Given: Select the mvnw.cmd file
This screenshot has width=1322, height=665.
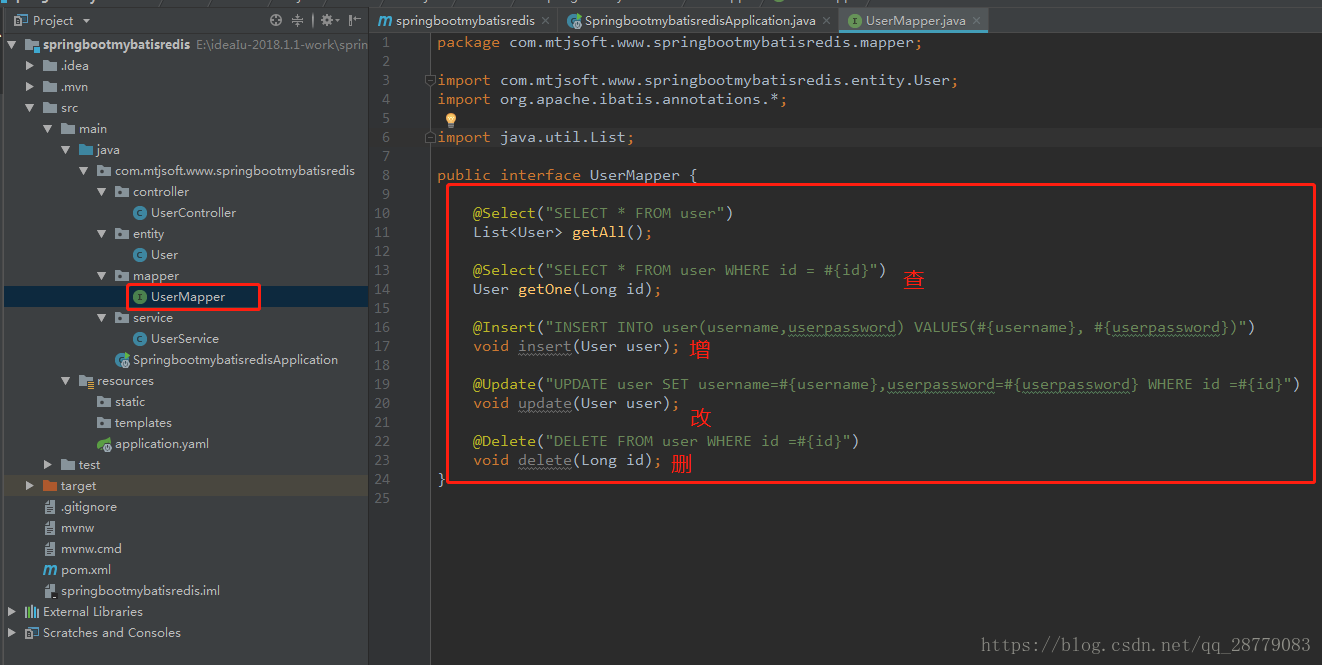Looking at the screenshot, I should coord(91,549).
